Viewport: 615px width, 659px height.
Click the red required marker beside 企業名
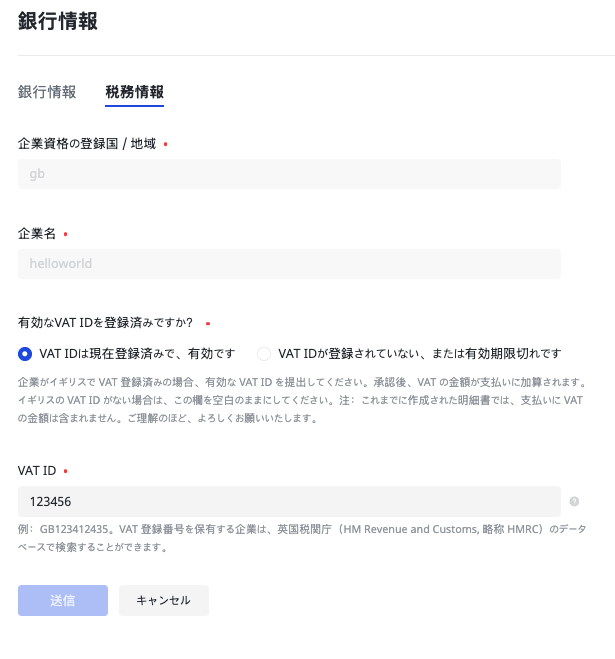[x=66, y=235]
